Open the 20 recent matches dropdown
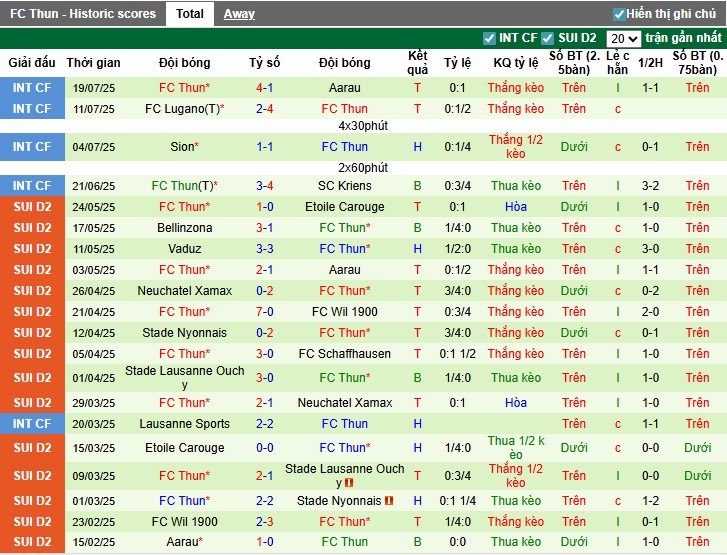This screenshot has height=555, width=727. [x=624, y=38]
